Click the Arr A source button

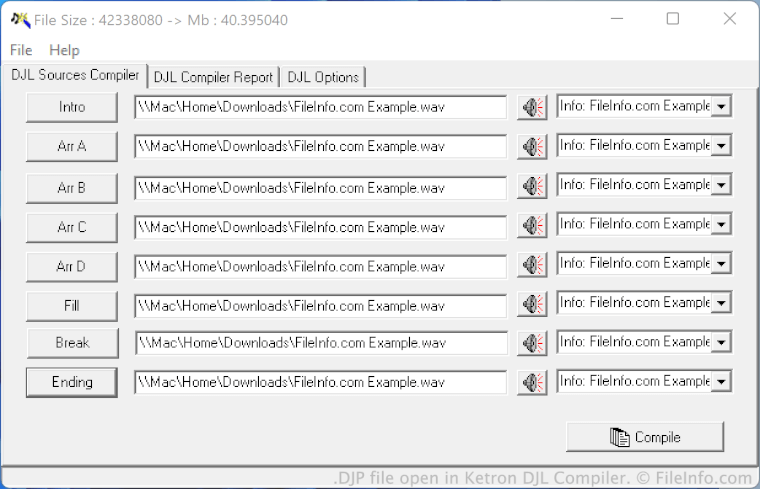click(72, 146)
